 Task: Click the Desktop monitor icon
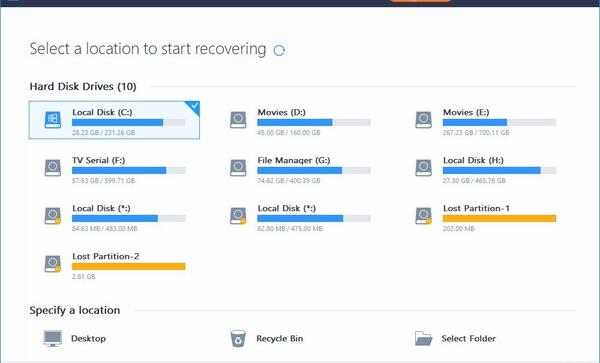pos(52,339)
